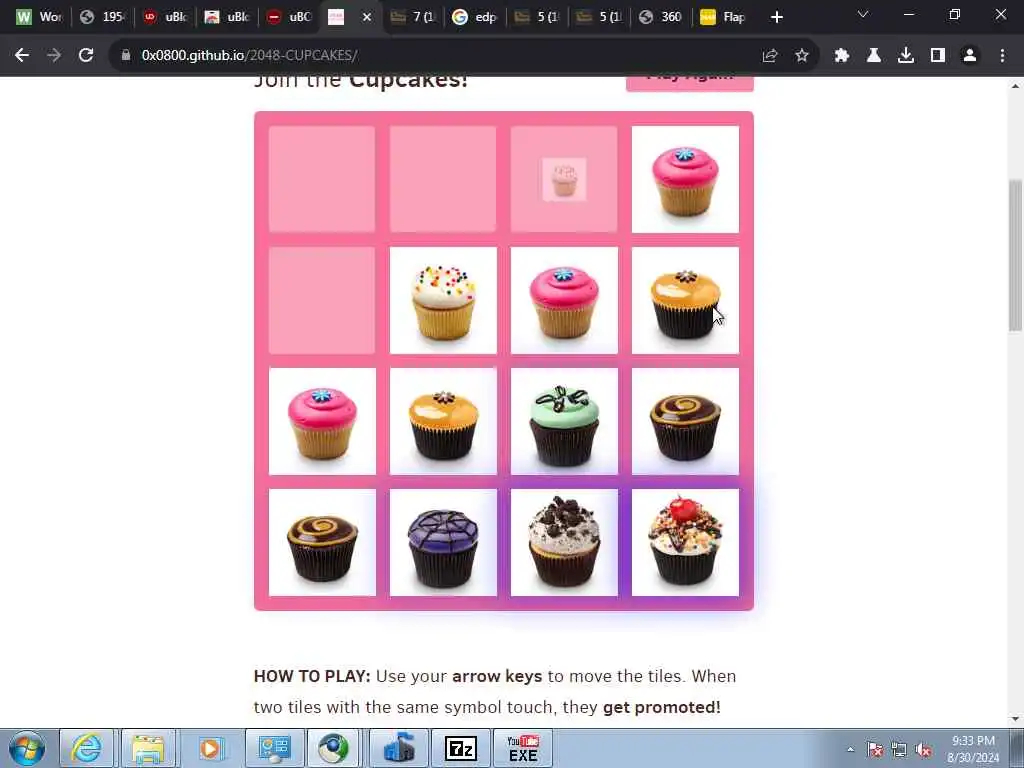Open the Action Center flag icon
The width and height of the screenshot is (1024, 768).
point(875,749)
